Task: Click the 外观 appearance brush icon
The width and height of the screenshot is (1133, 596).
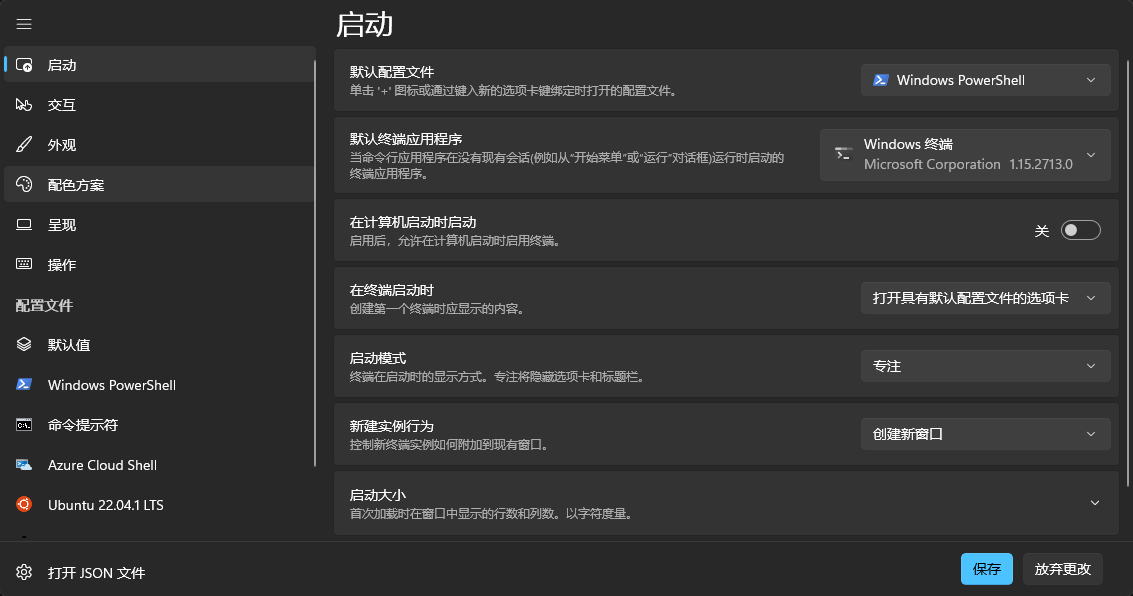Action: point(25,145)
